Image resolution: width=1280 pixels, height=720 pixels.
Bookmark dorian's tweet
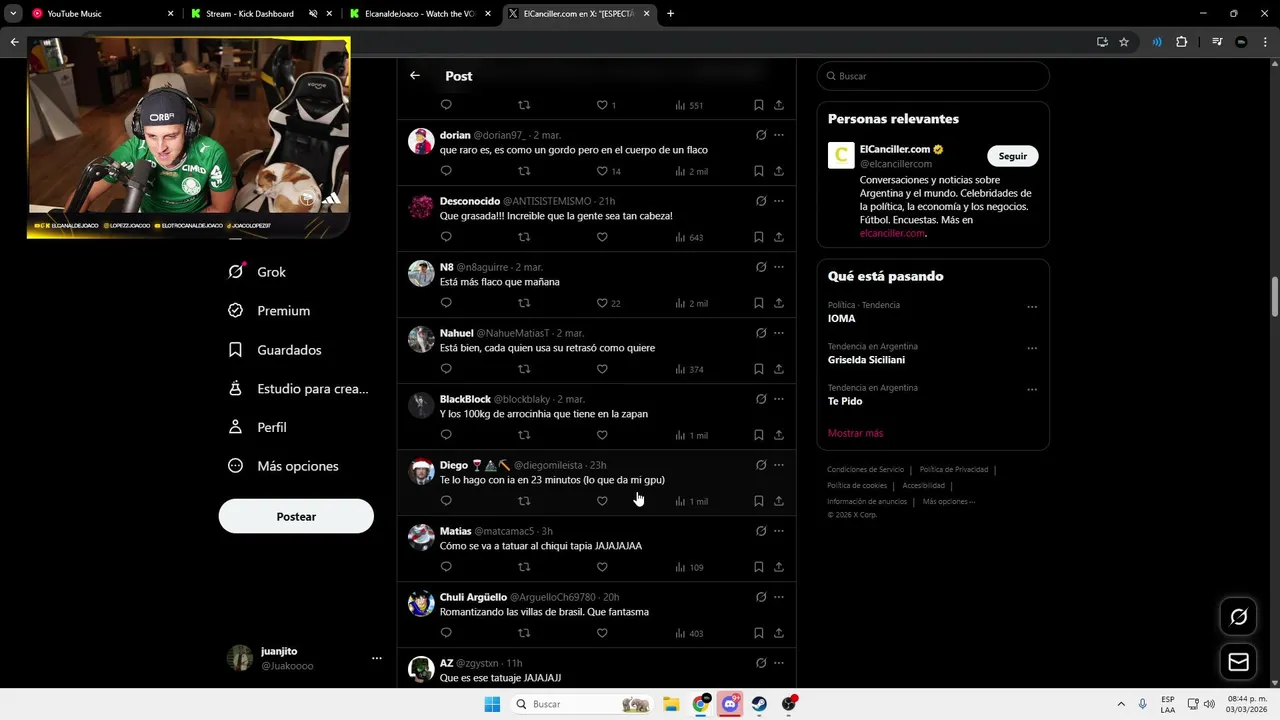(x=759, y=171)
